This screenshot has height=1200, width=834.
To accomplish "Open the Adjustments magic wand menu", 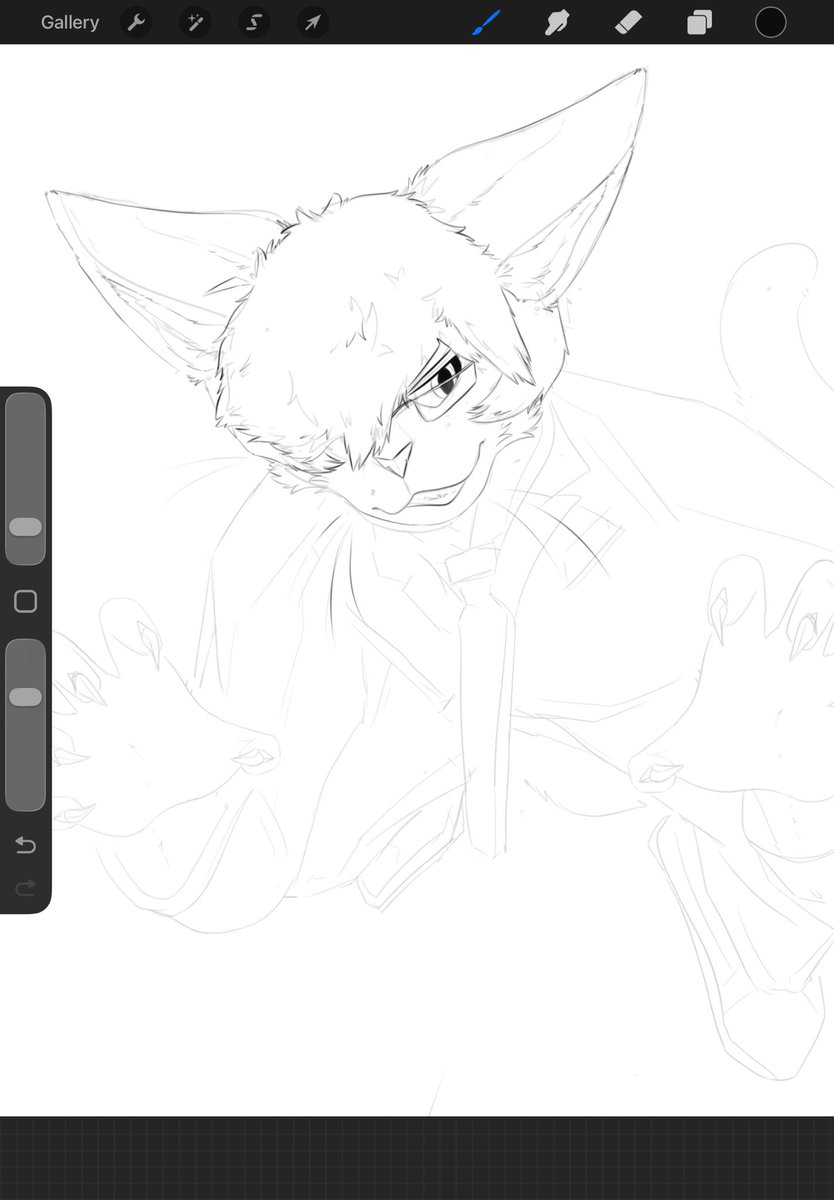I will click(195, 22).
